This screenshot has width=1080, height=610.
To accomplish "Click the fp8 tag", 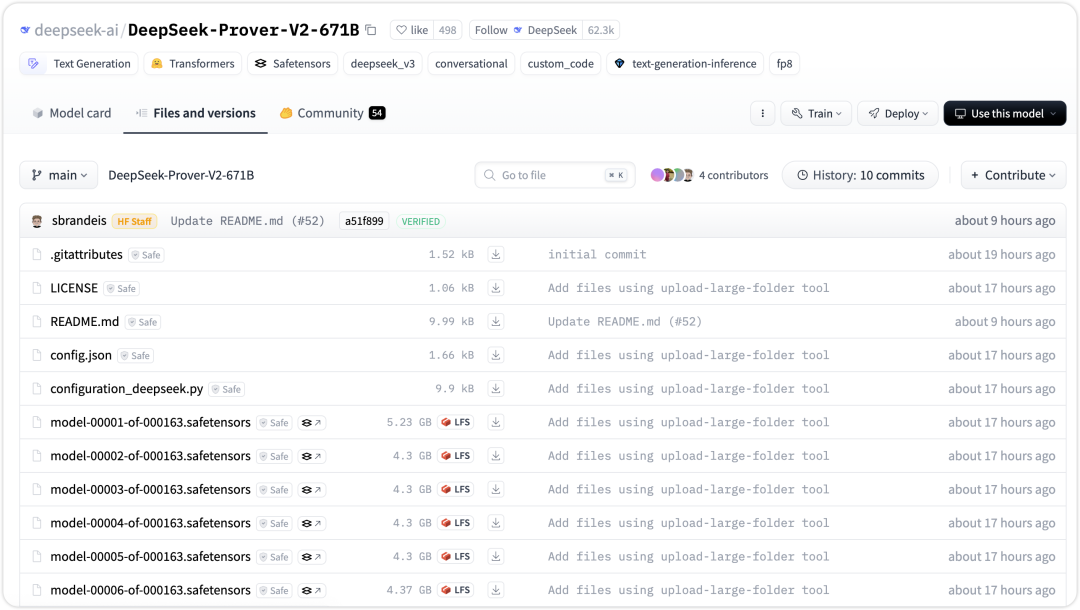I will click(x=785, y=63).
